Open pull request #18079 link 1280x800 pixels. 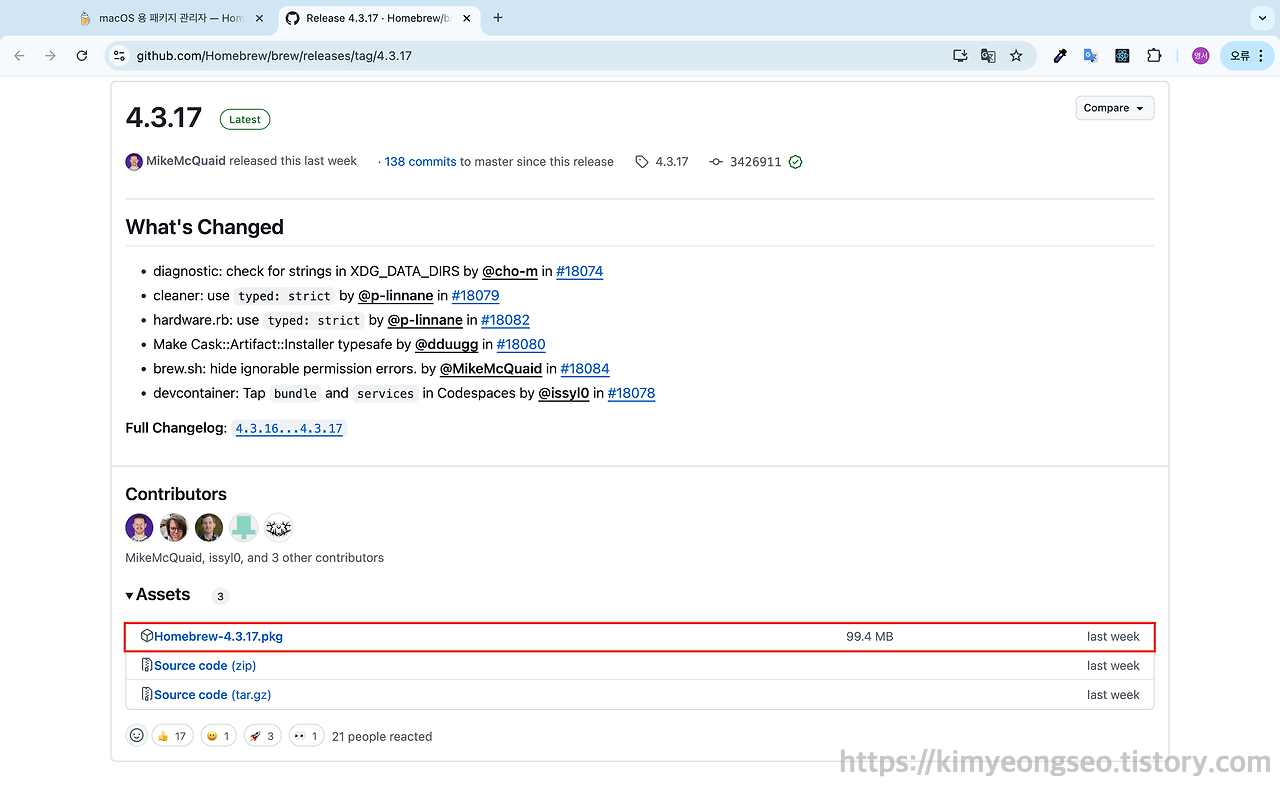[x=475, y=296]
